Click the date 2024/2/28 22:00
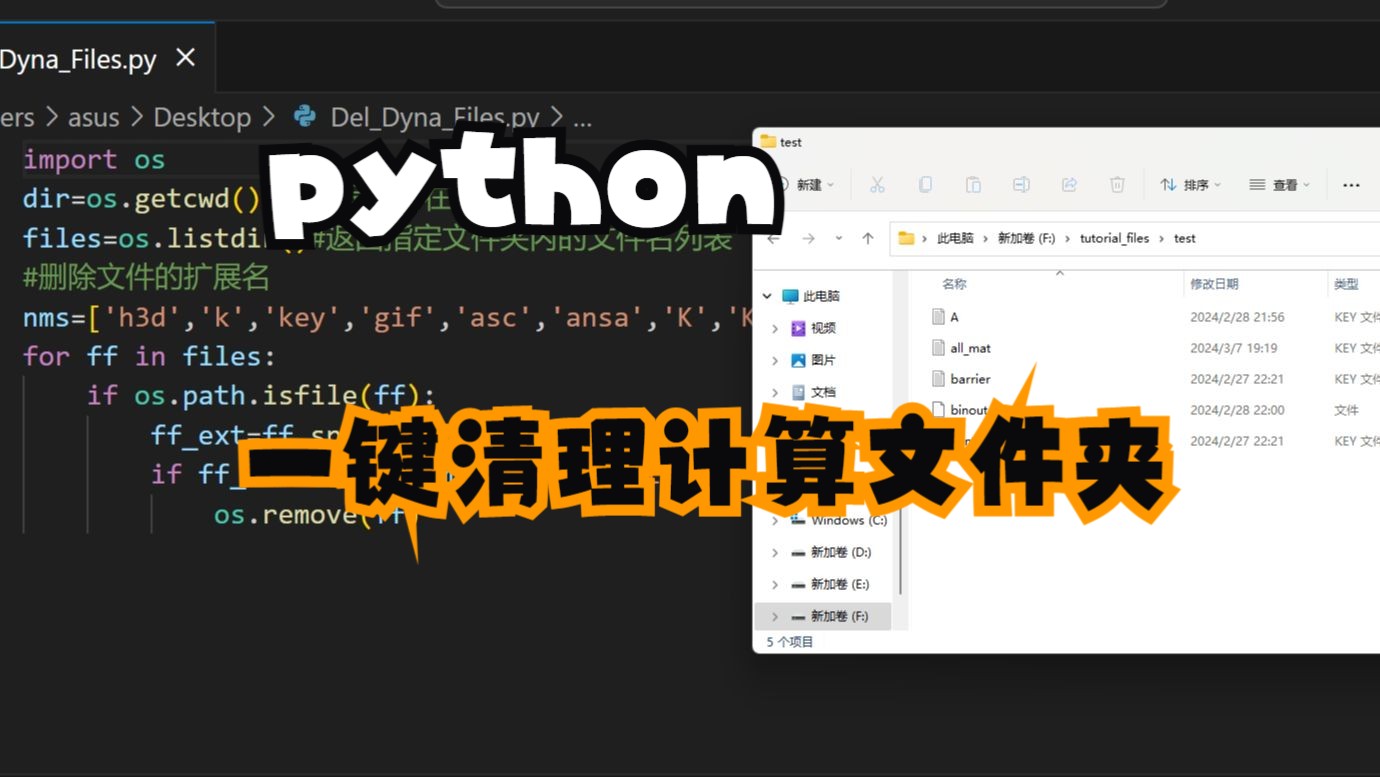Screen dimensions: 1380x777 point(1237,410)
